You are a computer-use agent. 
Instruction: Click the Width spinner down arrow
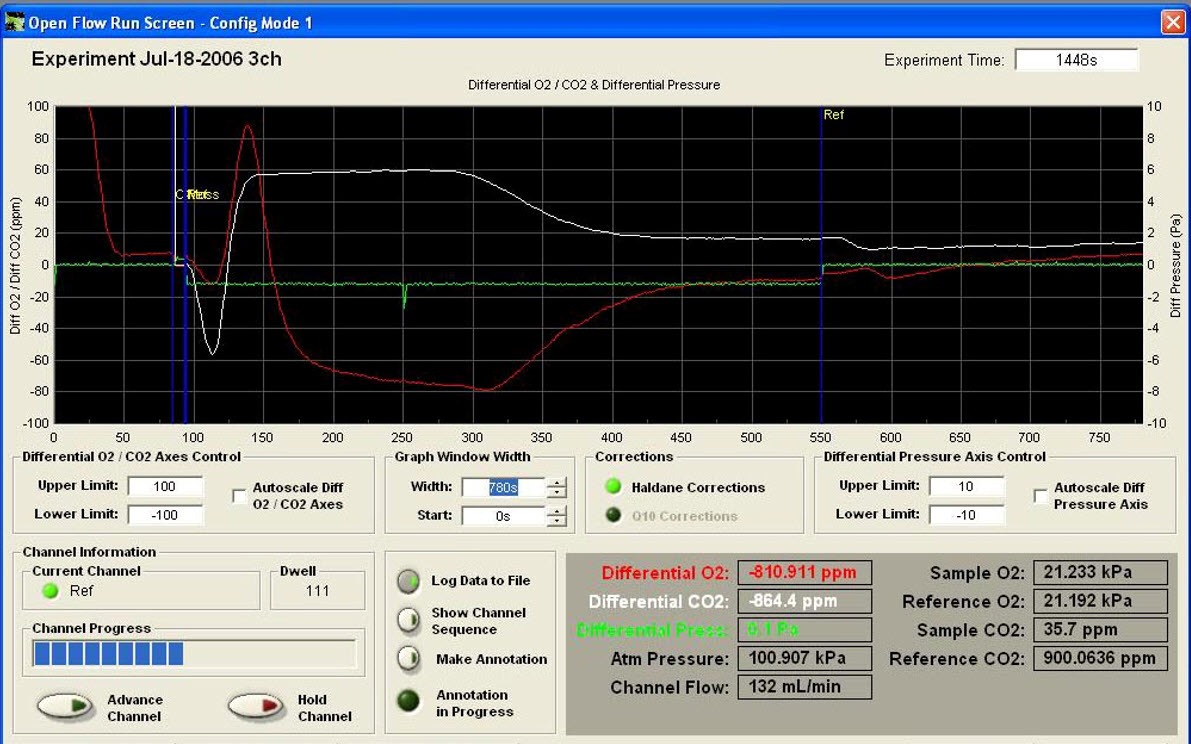point(556,491)
